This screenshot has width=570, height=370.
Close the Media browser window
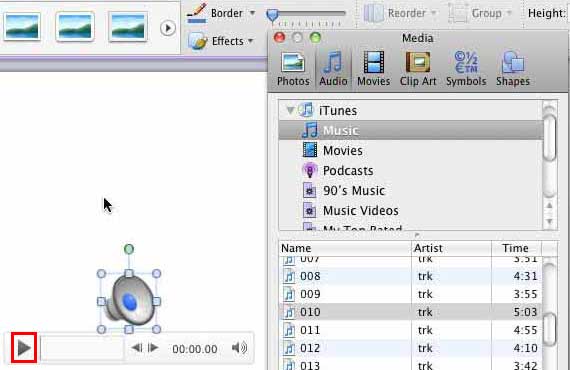coord(280,37)
